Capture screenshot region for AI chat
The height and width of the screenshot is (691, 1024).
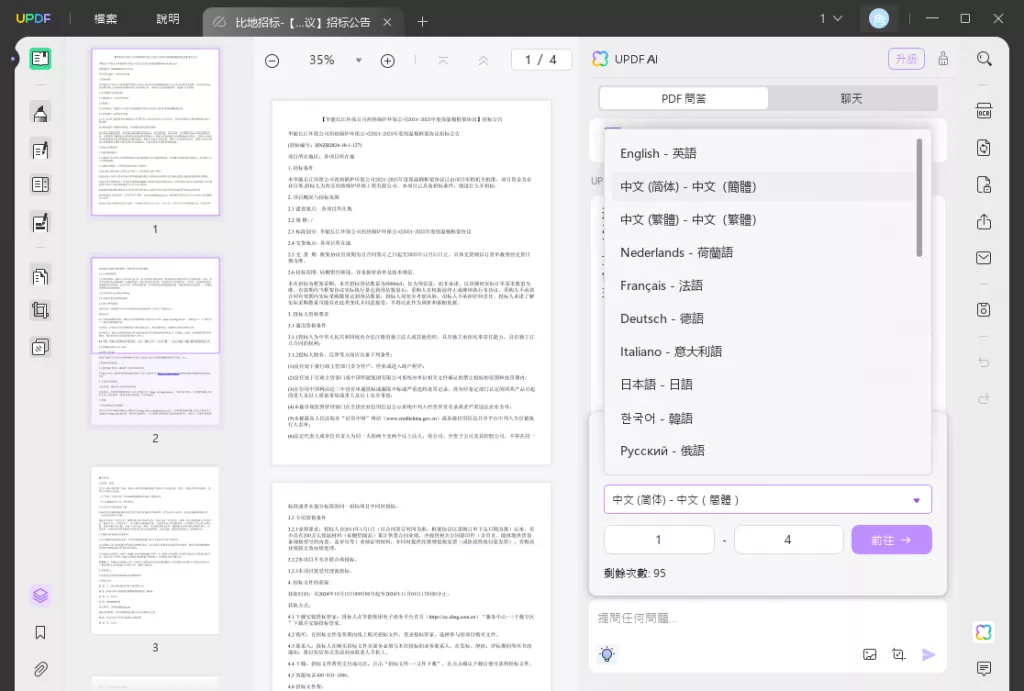(x=899, y=654)
